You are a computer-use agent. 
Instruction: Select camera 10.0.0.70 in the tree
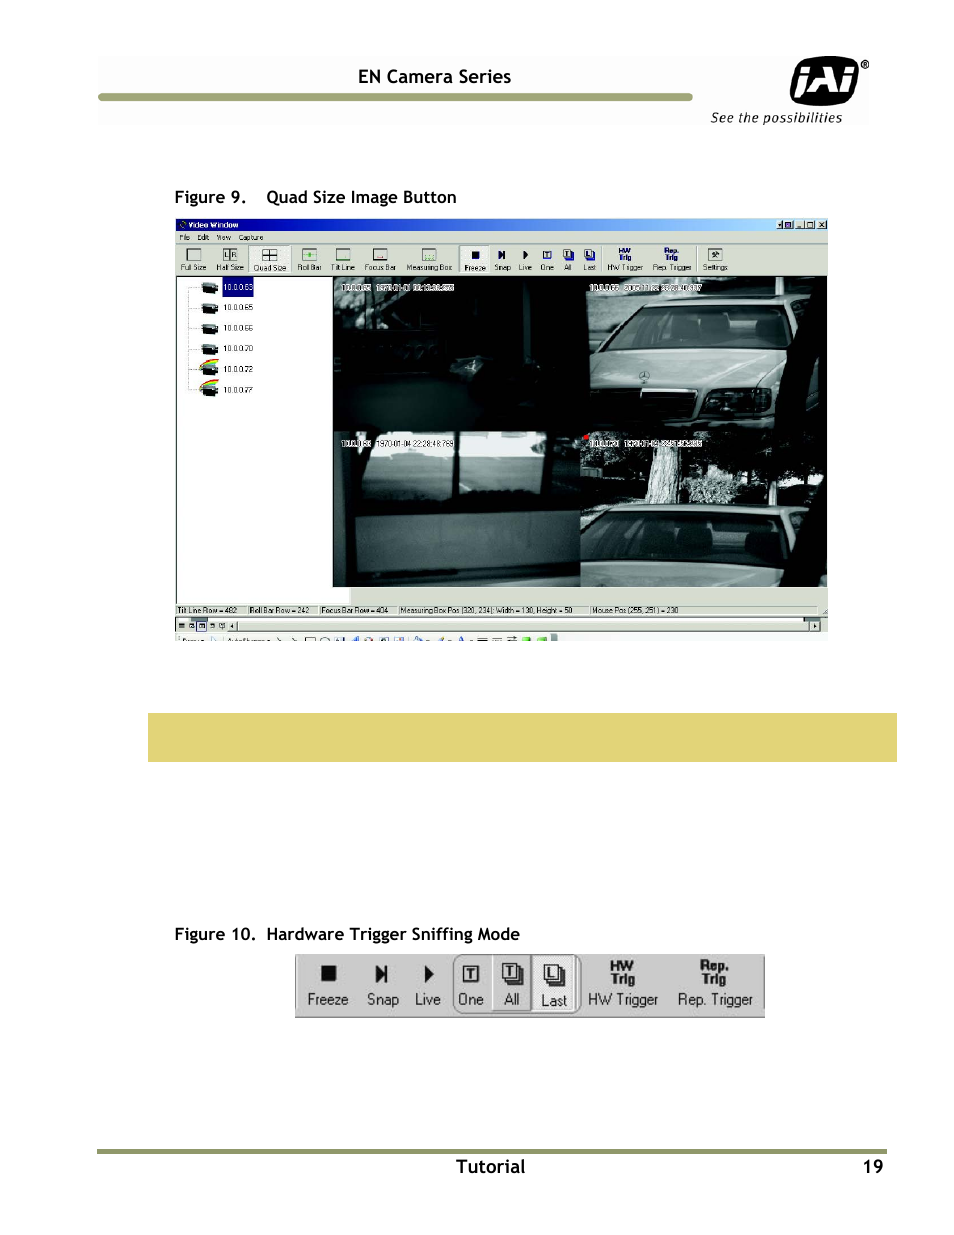238,349
